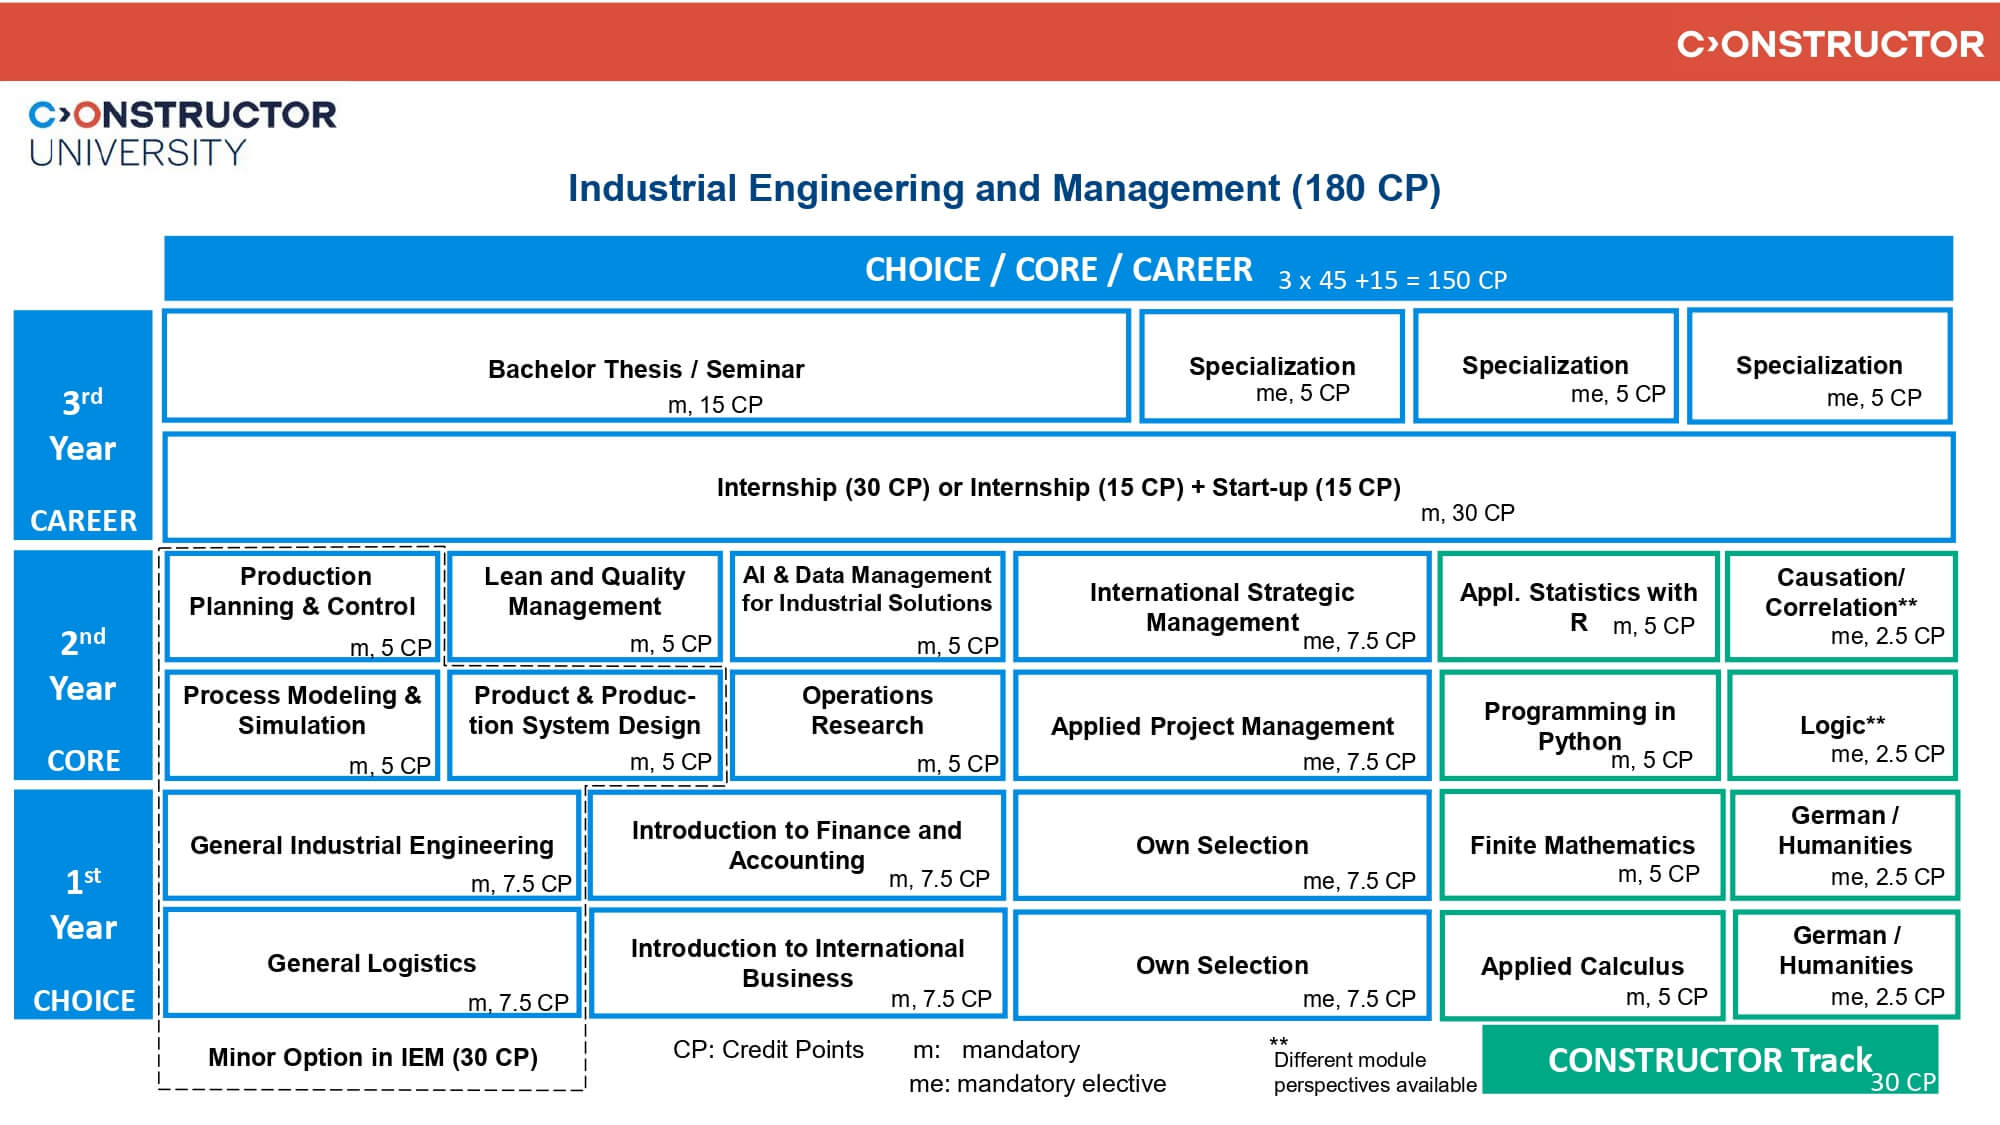Viewport: 2000px width, 1125px height.
Task: Select the Bachelor Thesis / Seminar box
Action: click(646, 366)
